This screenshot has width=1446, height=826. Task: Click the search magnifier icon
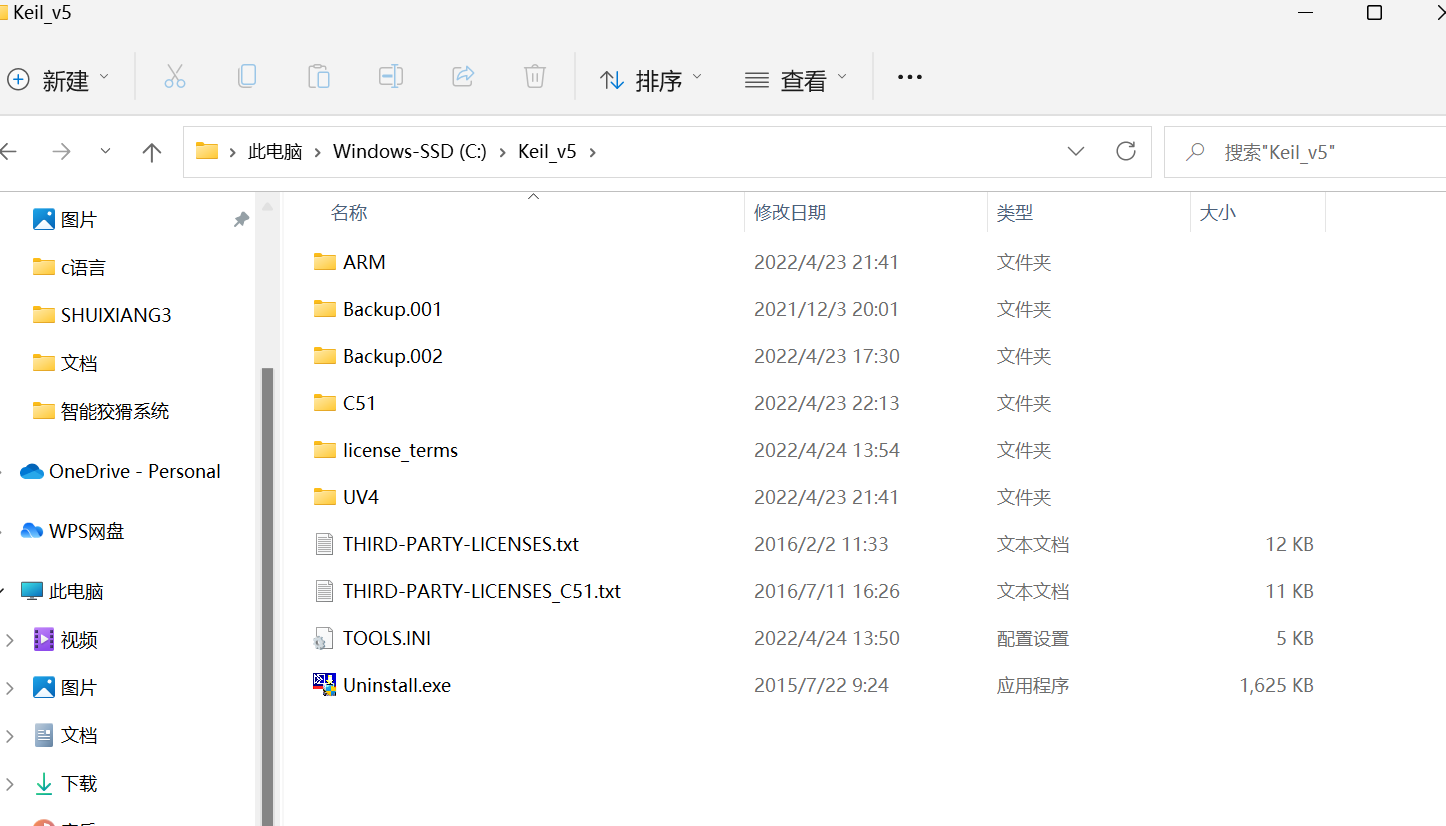coord(1194,152)
